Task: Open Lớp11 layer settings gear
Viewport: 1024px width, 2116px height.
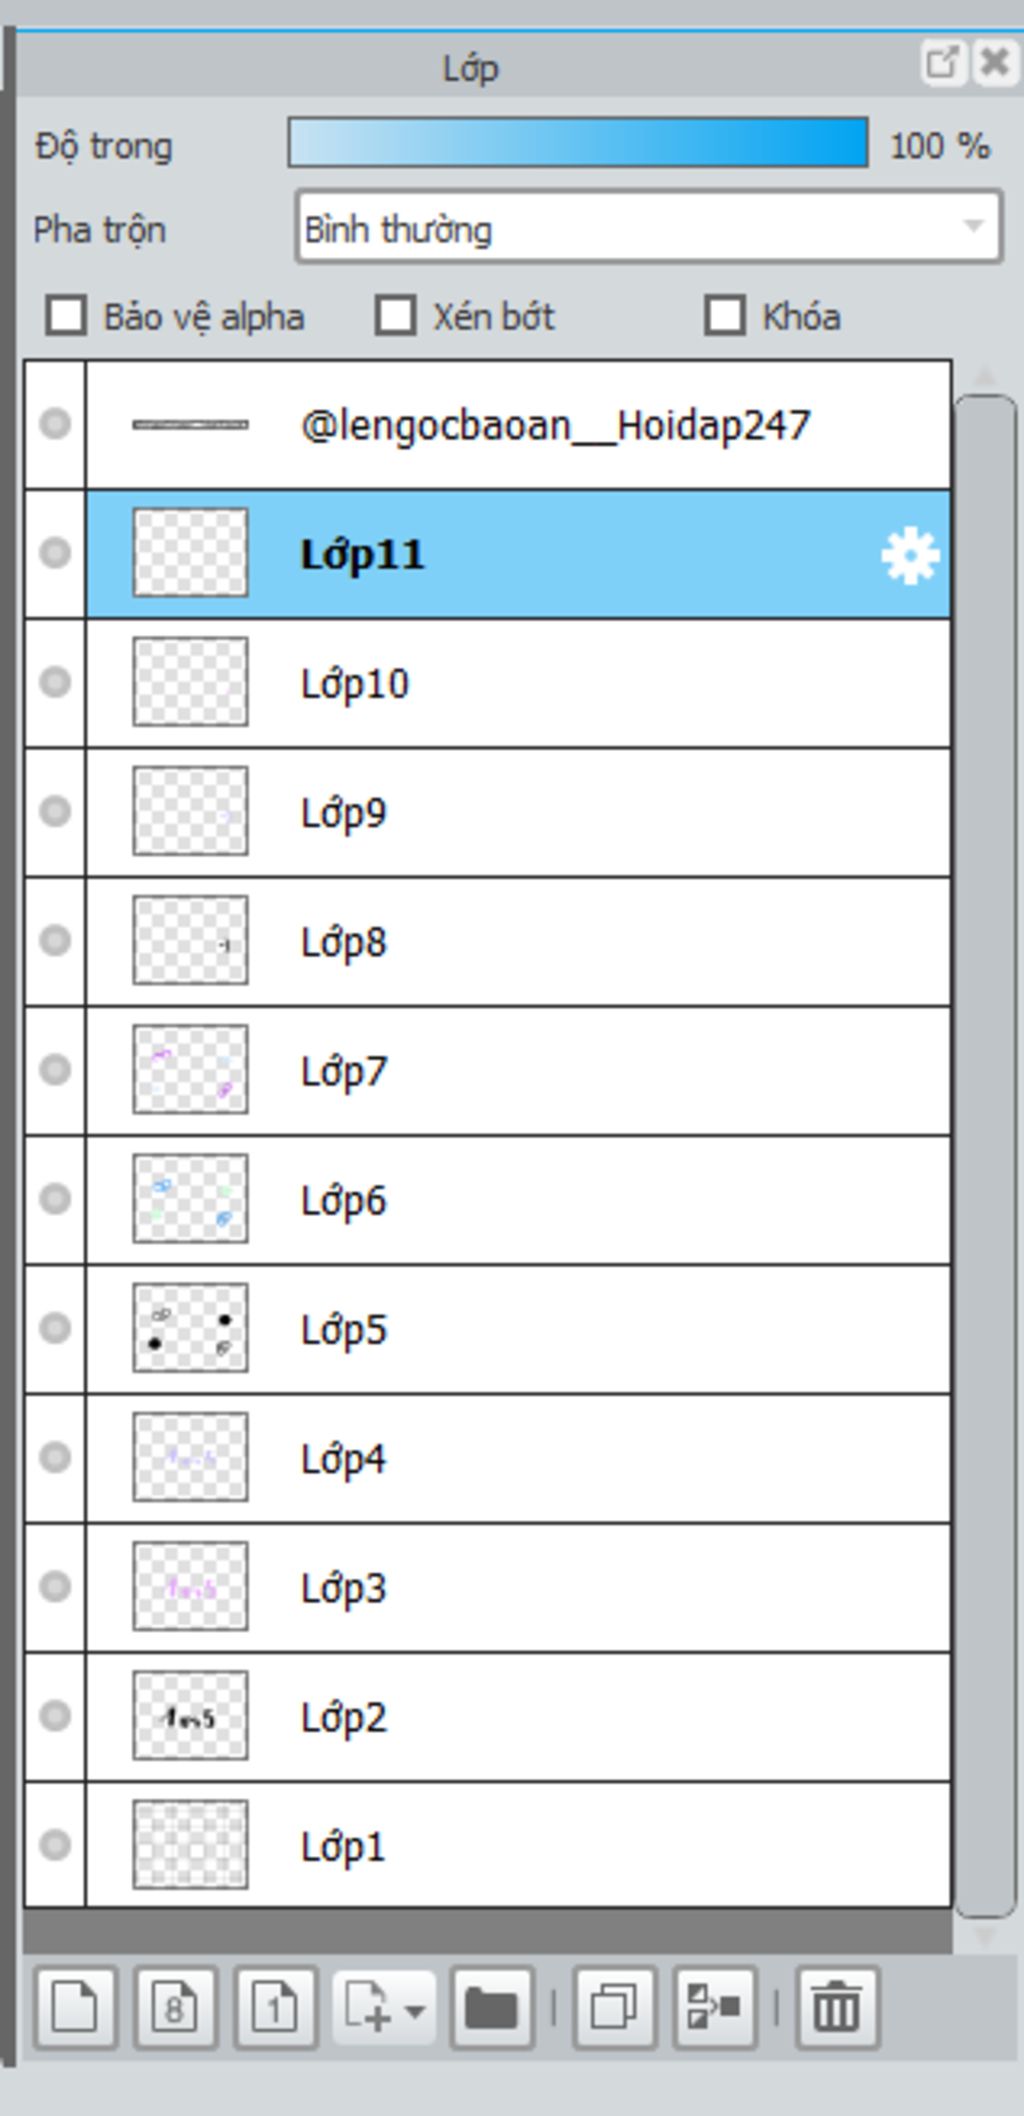Action: (910, 555)
